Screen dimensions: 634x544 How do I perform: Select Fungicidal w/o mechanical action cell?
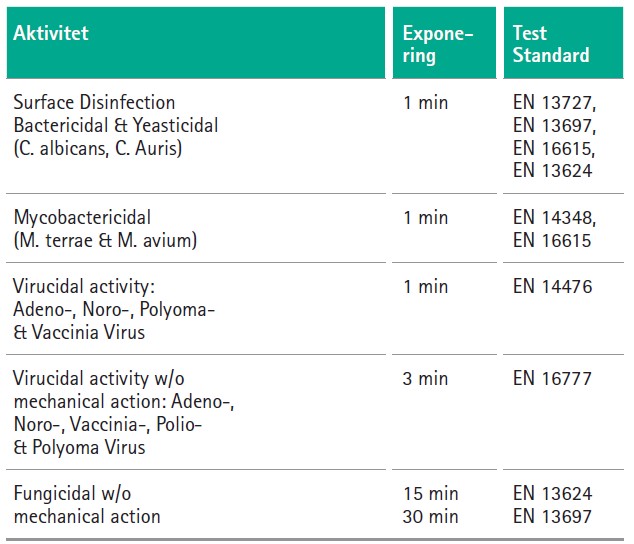pos(87,505)
